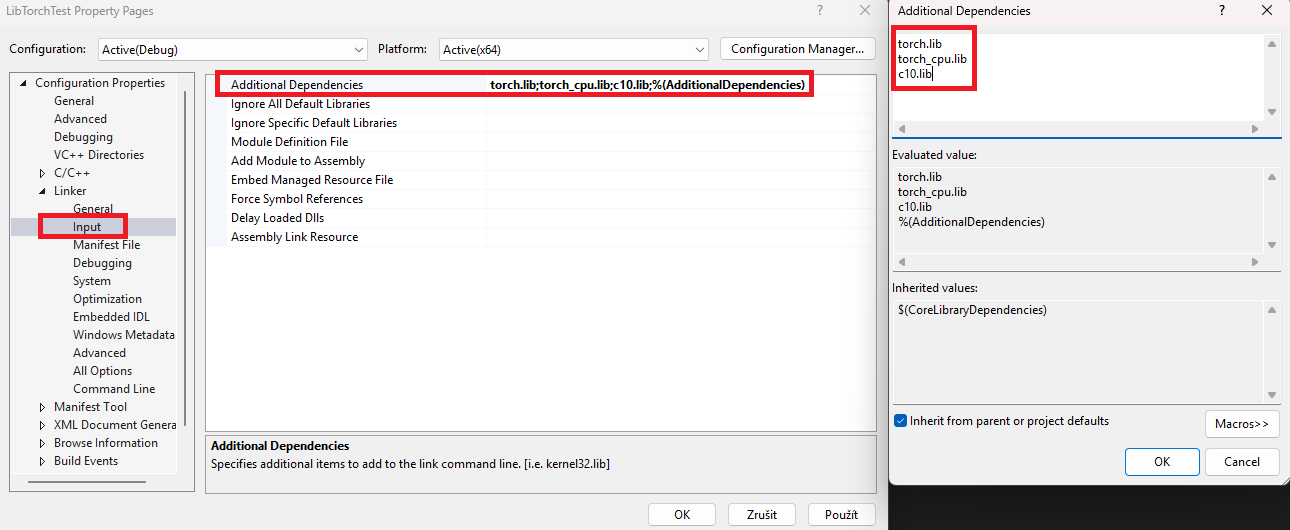Click inside the dependencies edit text box
Screen dimensions: 1290x530
click(1078, 76)
